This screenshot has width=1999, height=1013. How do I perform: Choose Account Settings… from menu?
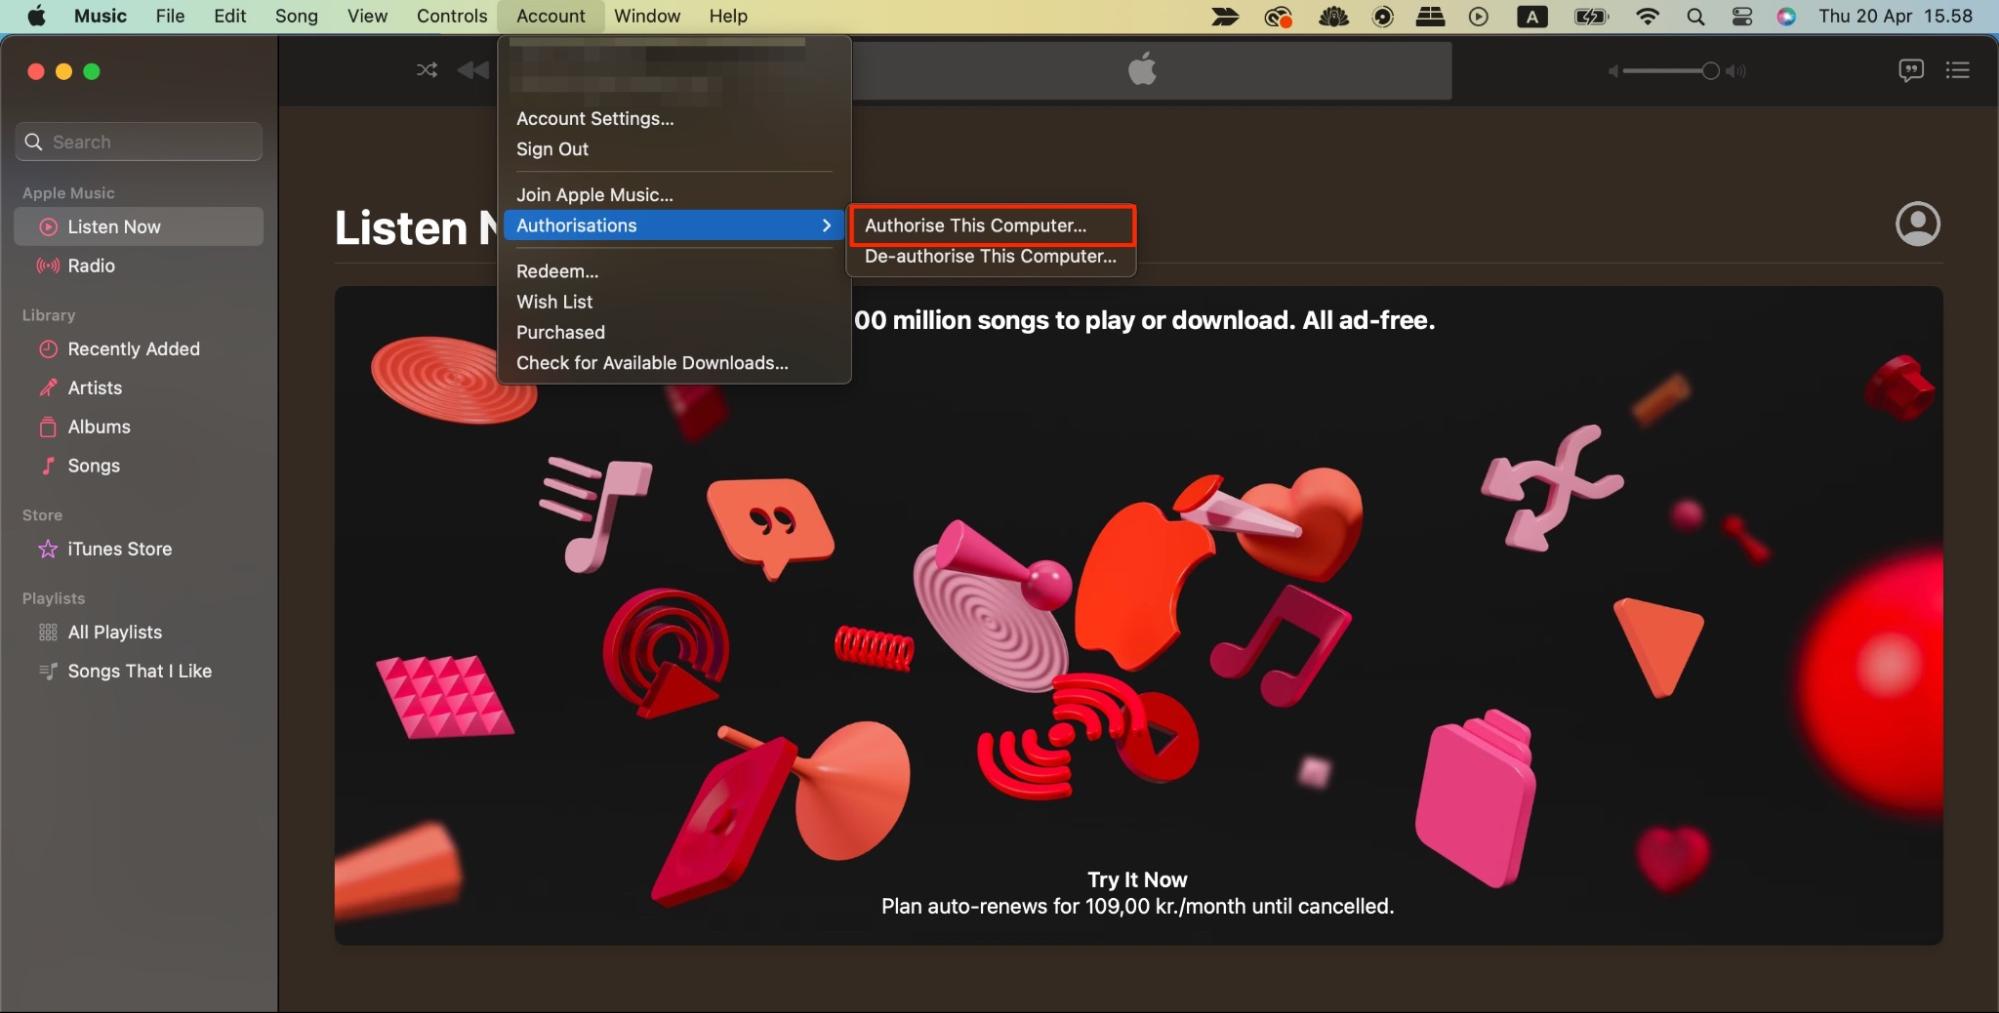pyautogui.click(x=674, y=119)
